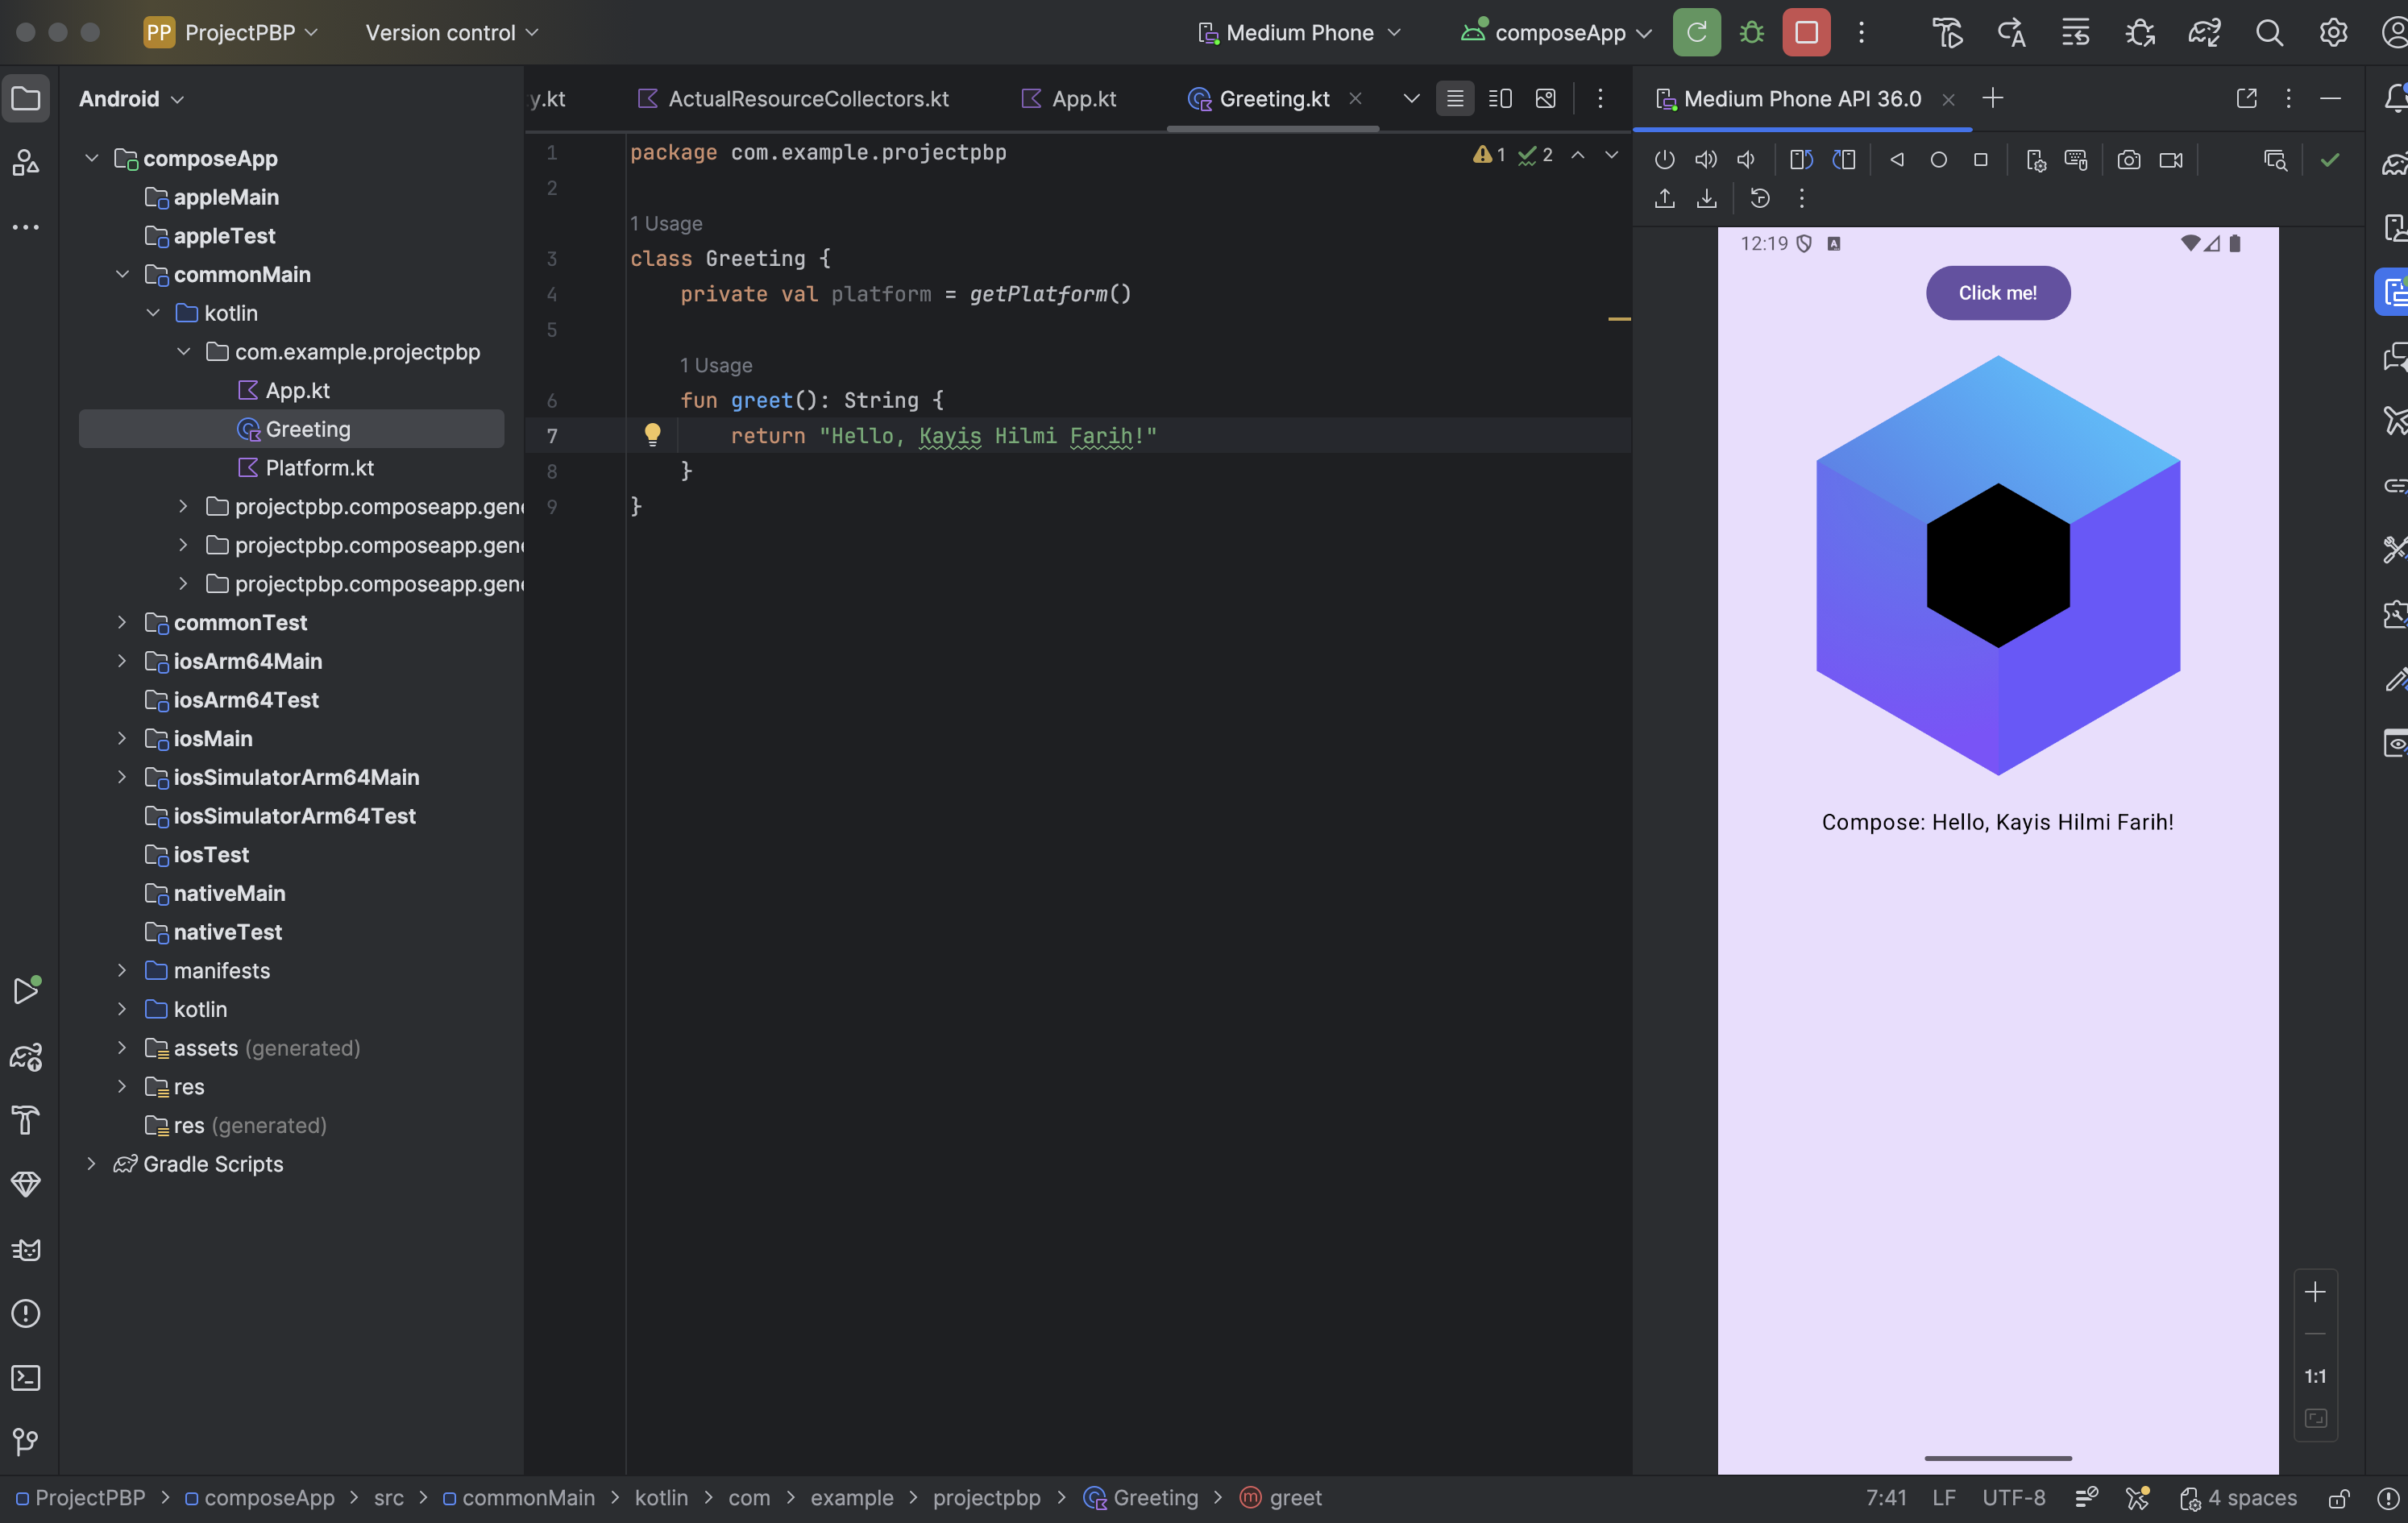
Task: Open the Medium Phone device selector
Action: [x=1299, y=33]
